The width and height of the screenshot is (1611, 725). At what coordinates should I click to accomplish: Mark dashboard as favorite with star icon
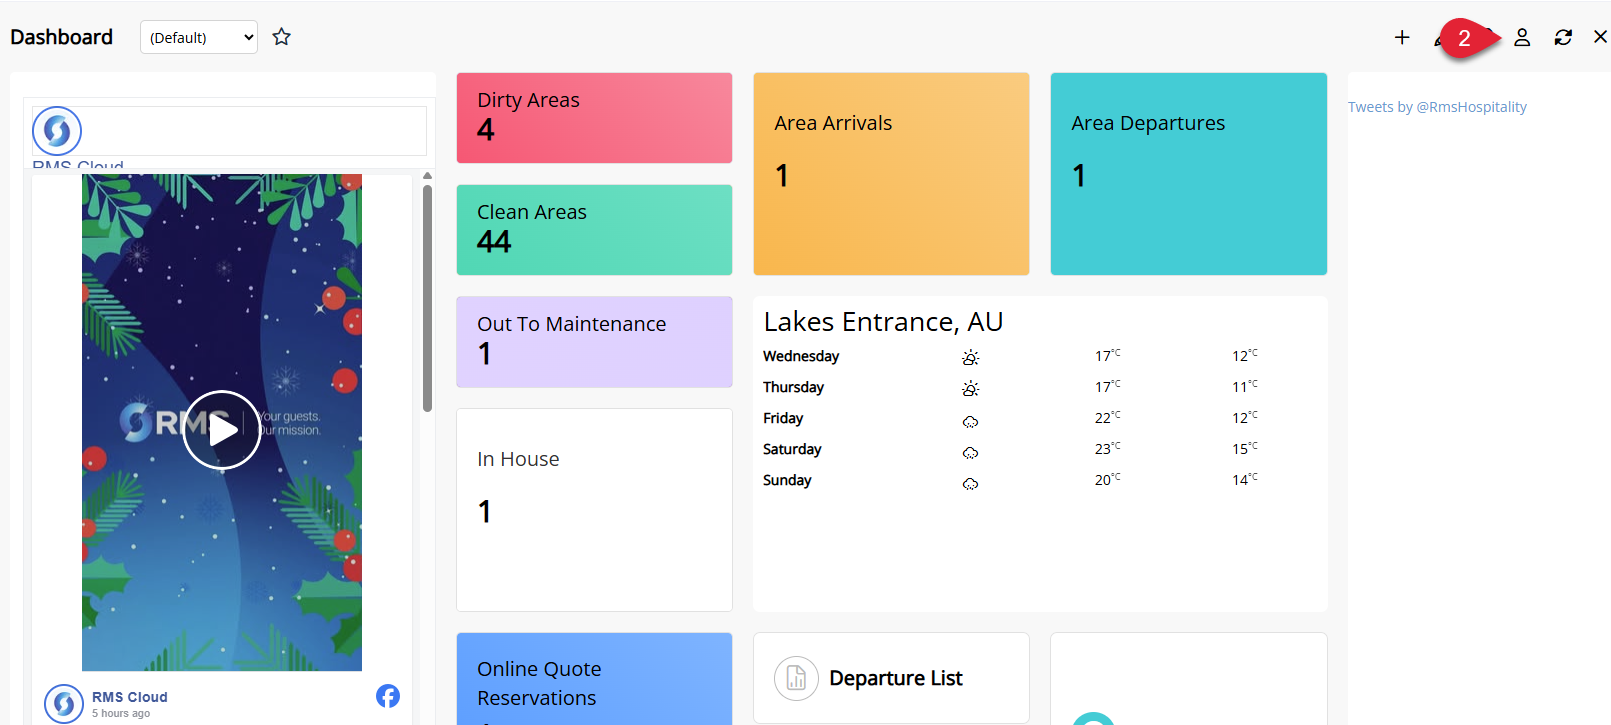click(x=282, y=37)
